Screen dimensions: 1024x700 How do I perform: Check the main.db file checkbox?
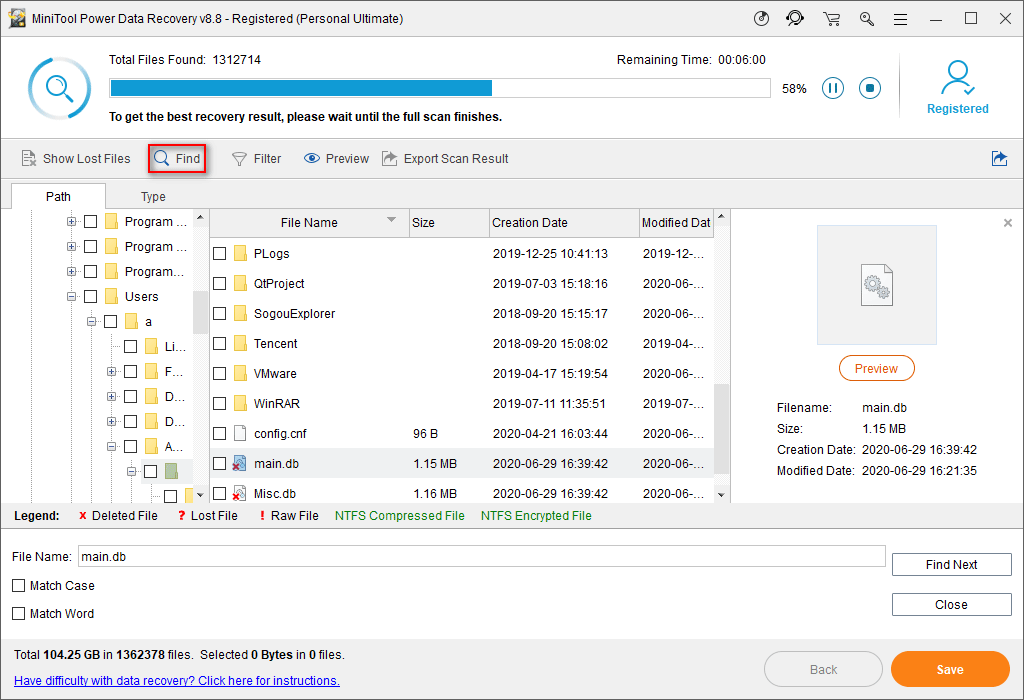point(219,464)
